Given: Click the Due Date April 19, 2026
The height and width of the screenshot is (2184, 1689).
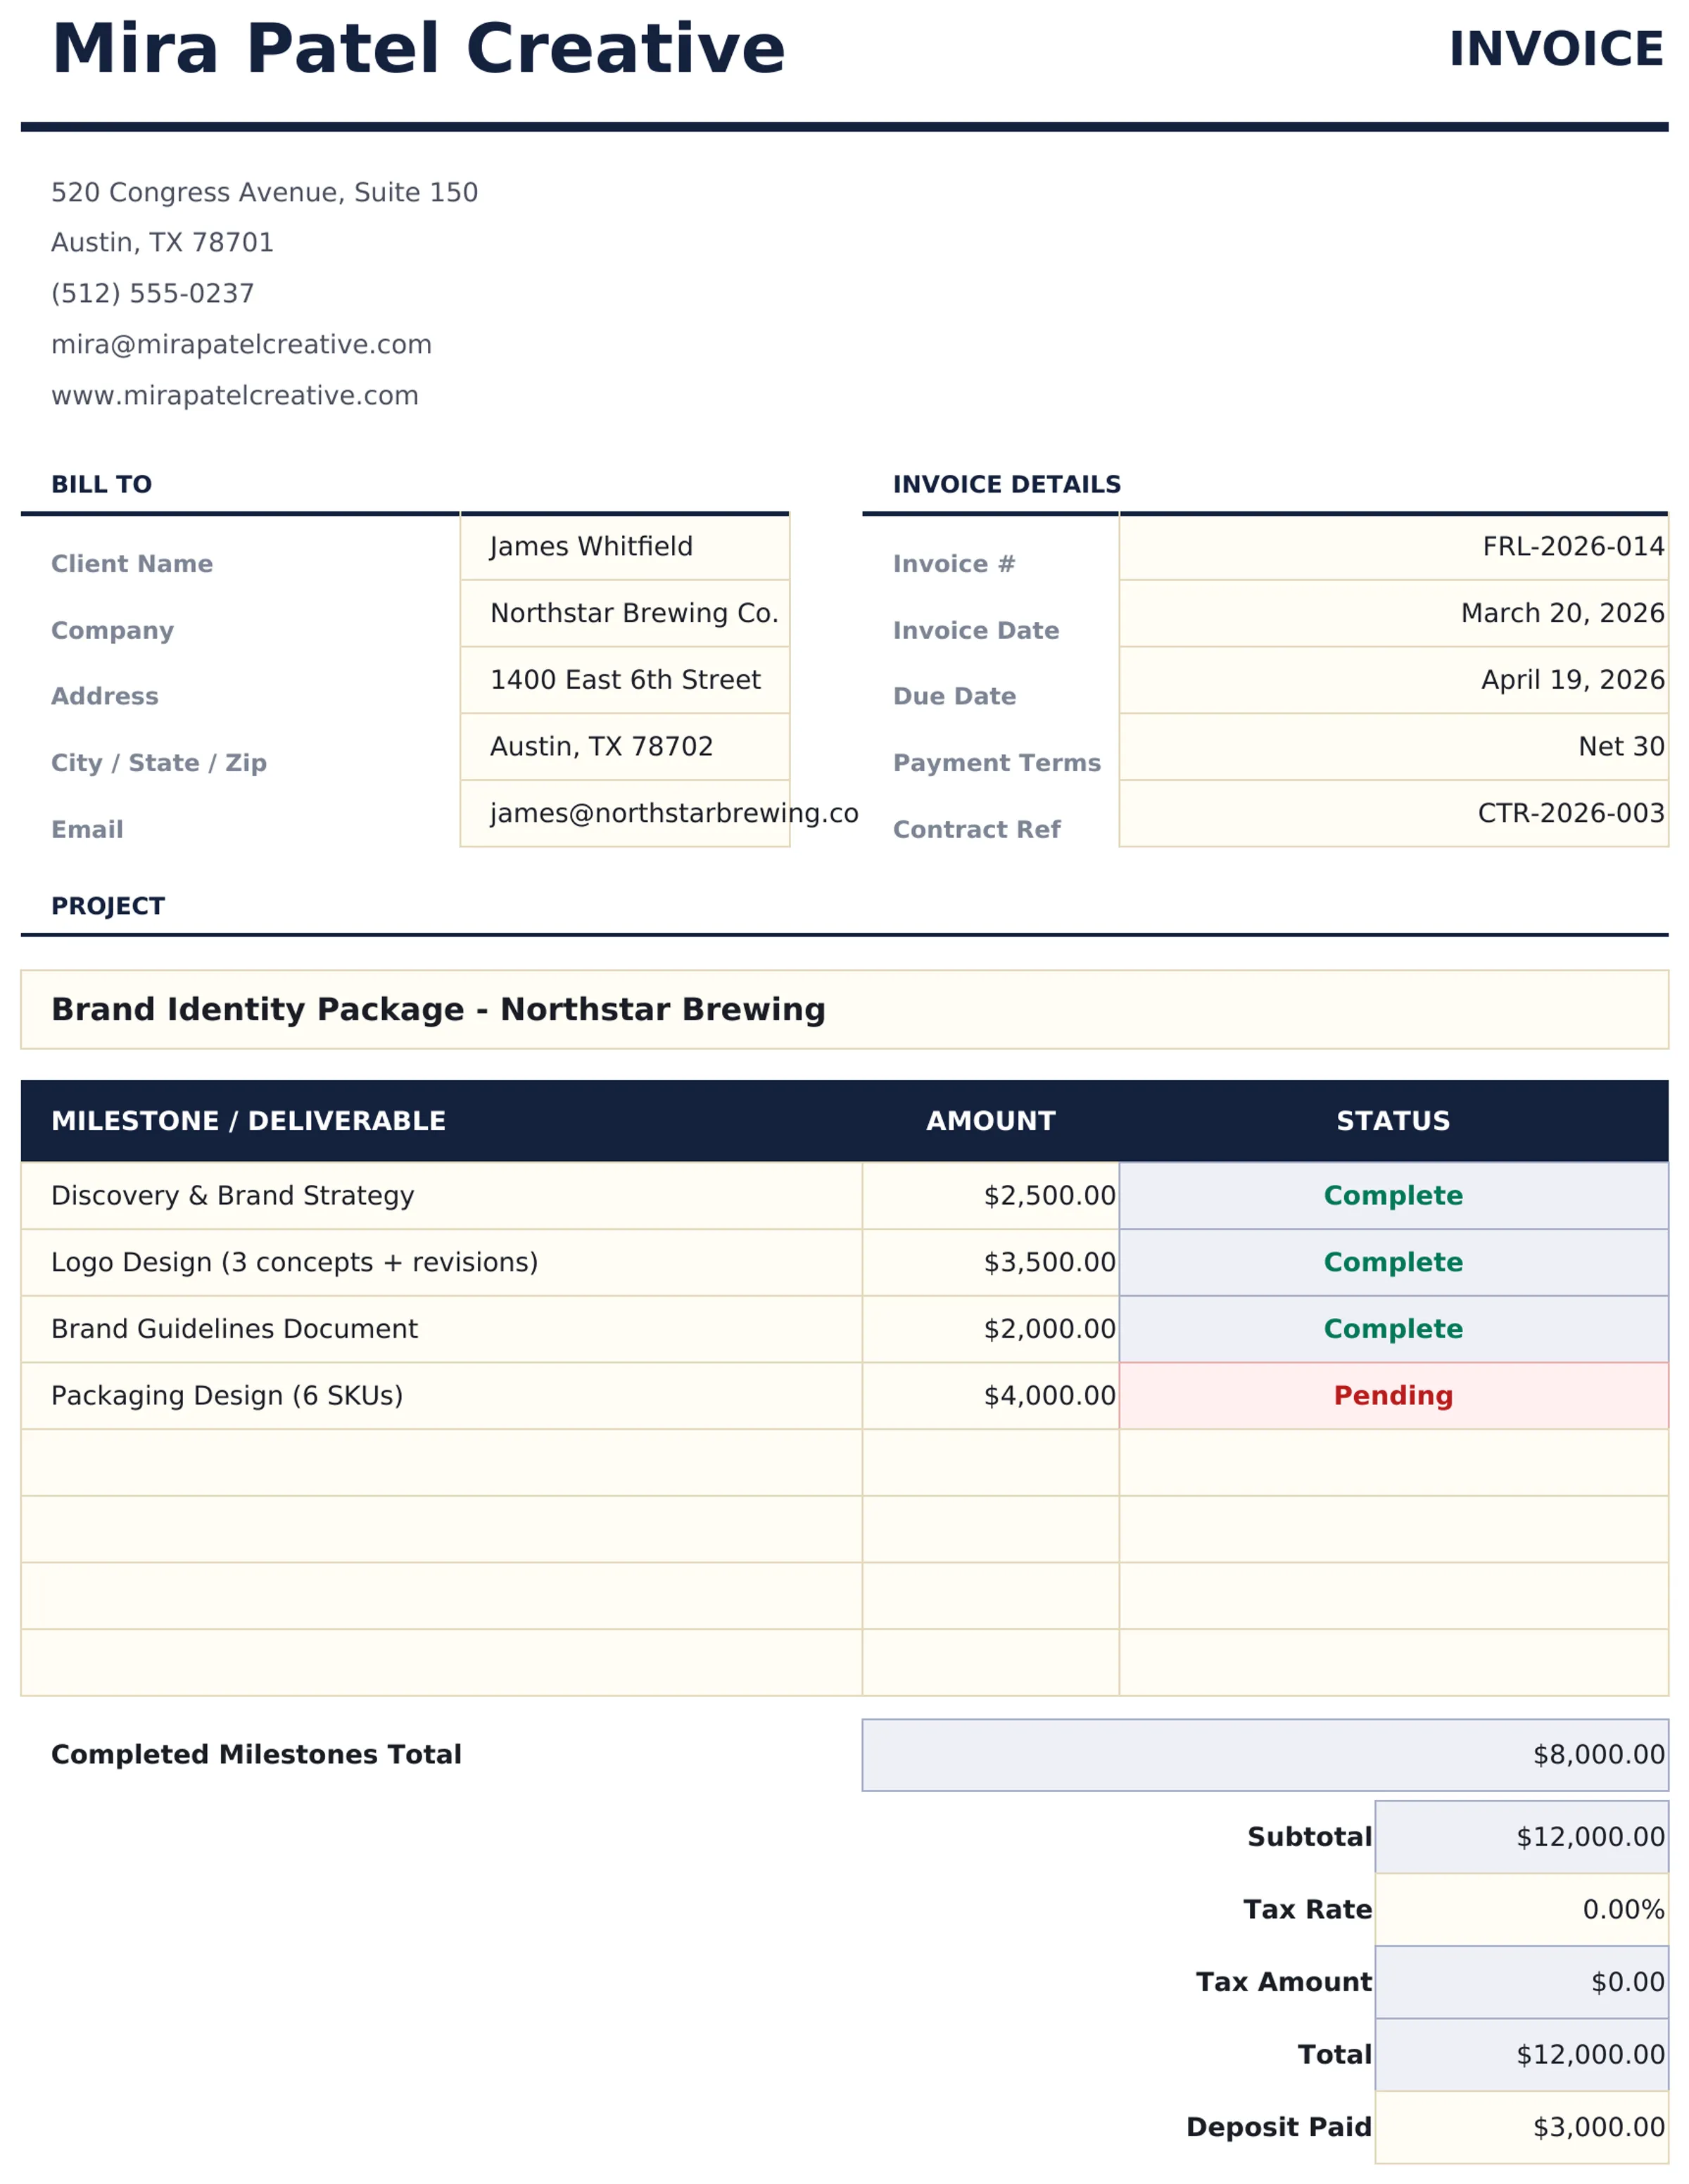Looking at the screenshot, I should (1395, 679).
